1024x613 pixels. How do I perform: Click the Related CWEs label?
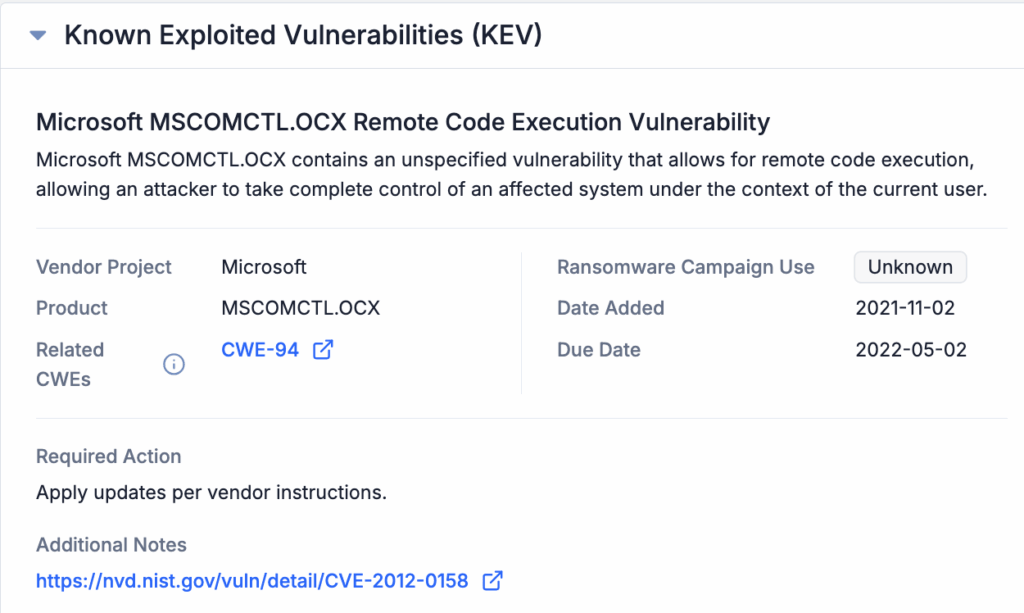70,364
